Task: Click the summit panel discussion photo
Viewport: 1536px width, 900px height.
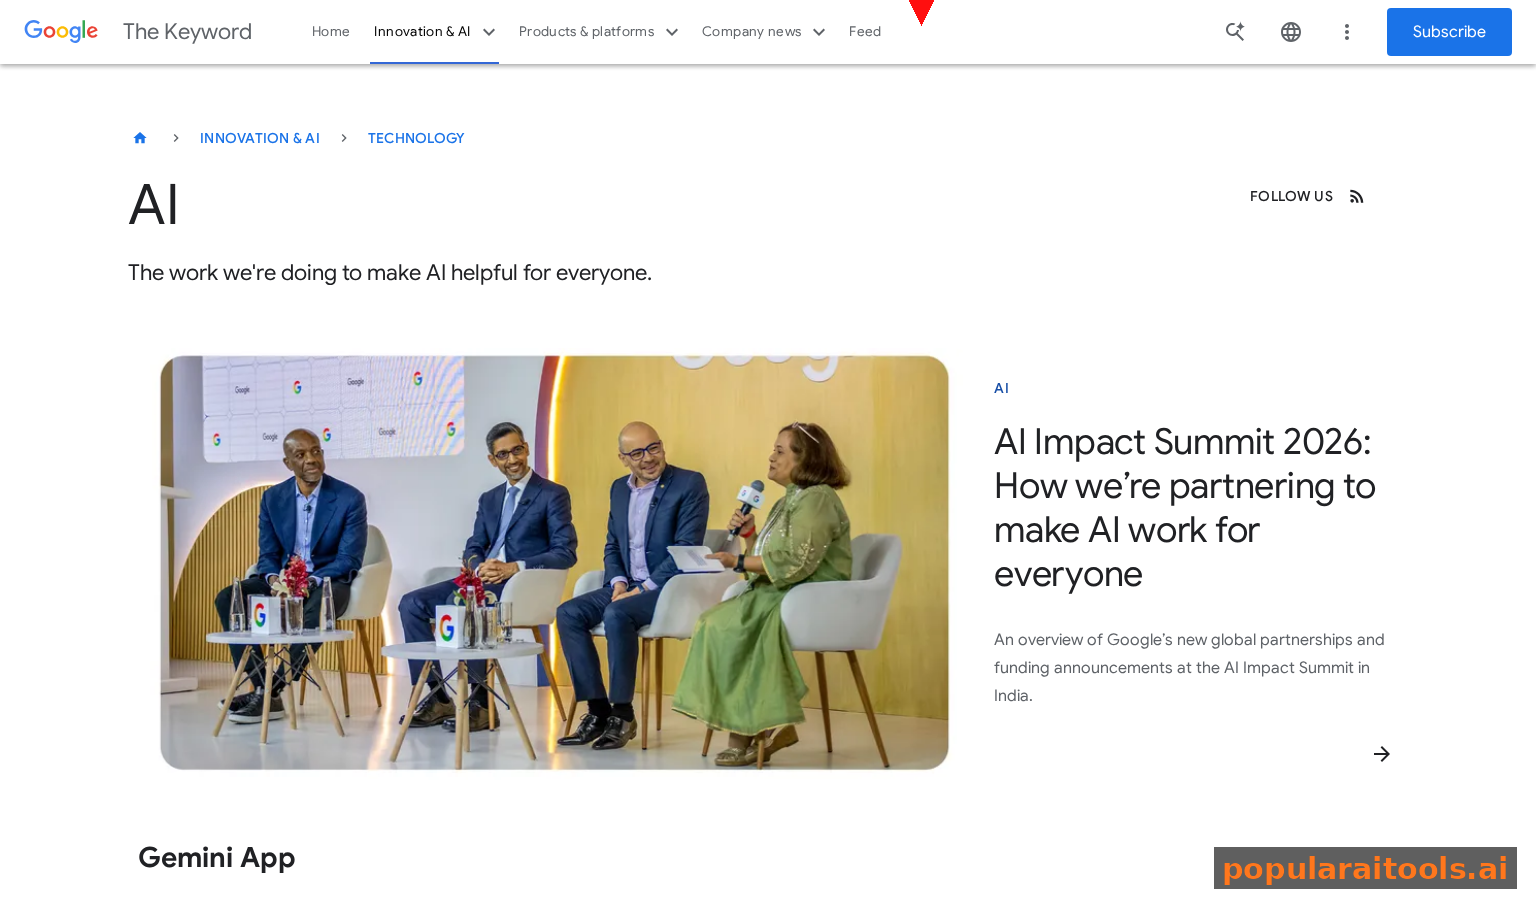Action: 554,562
